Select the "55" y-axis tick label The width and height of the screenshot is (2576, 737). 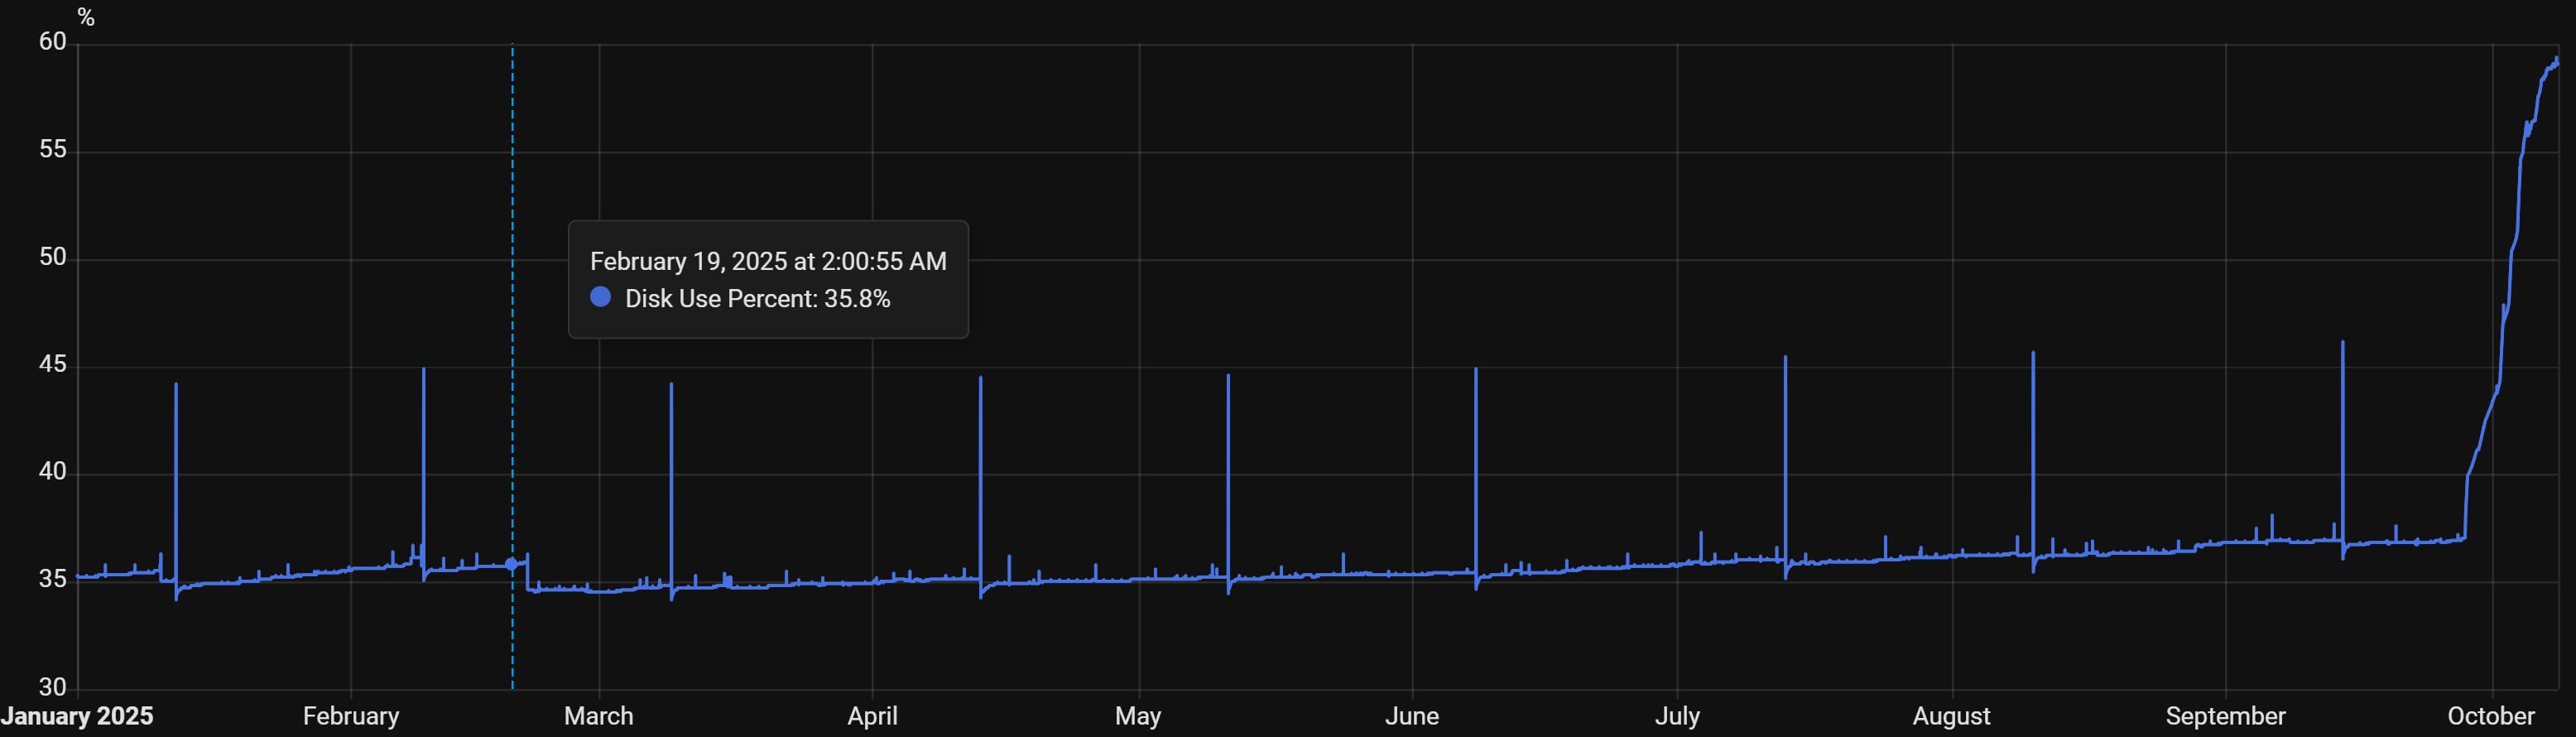(53, 150)
